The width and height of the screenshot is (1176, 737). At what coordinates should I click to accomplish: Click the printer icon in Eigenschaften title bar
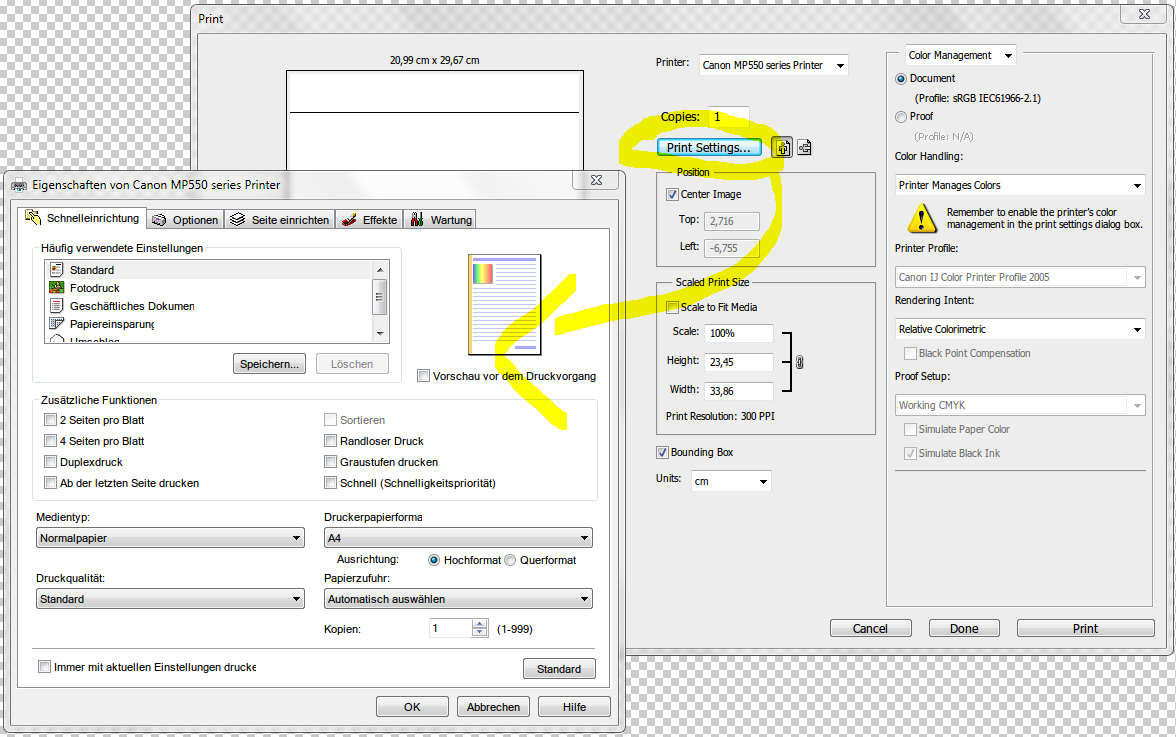pos(19,185)
